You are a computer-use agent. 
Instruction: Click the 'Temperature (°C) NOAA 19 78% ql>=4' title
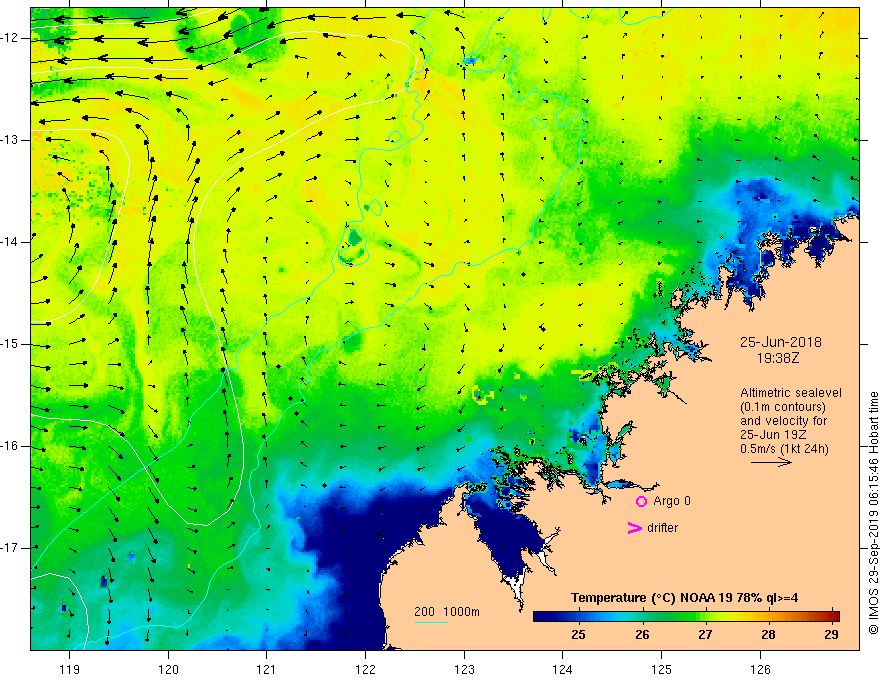[x=684, y=598]
